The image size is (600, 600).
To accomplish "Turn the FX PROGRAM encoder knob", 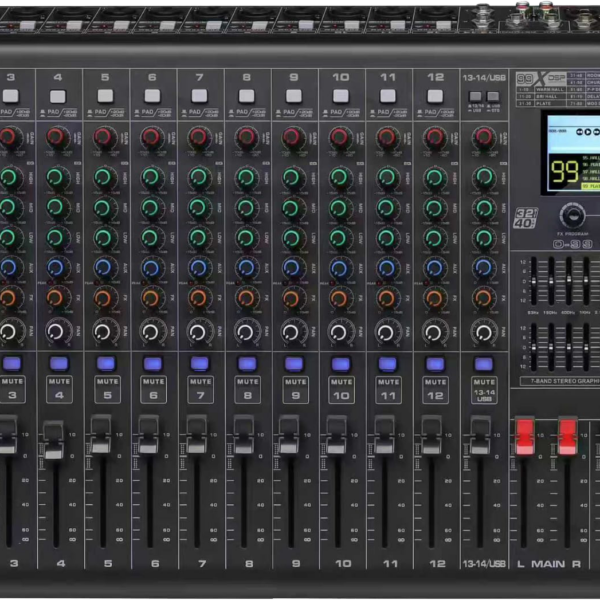I will coord(572,216).
